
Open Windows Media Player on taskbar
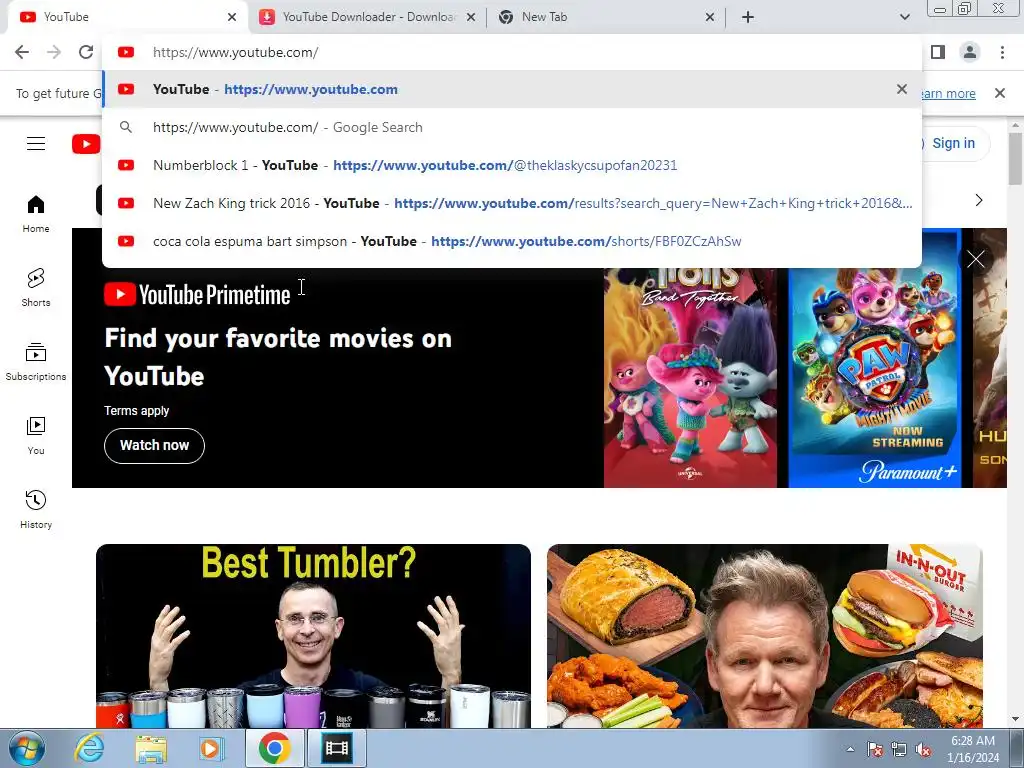pyautogui.click(x=212, y=748)
